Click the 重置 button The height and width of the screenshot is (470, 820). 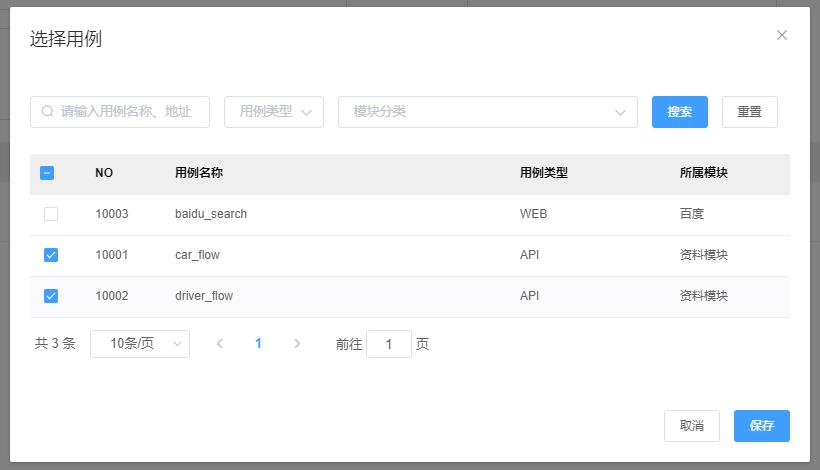coord(750,112)
